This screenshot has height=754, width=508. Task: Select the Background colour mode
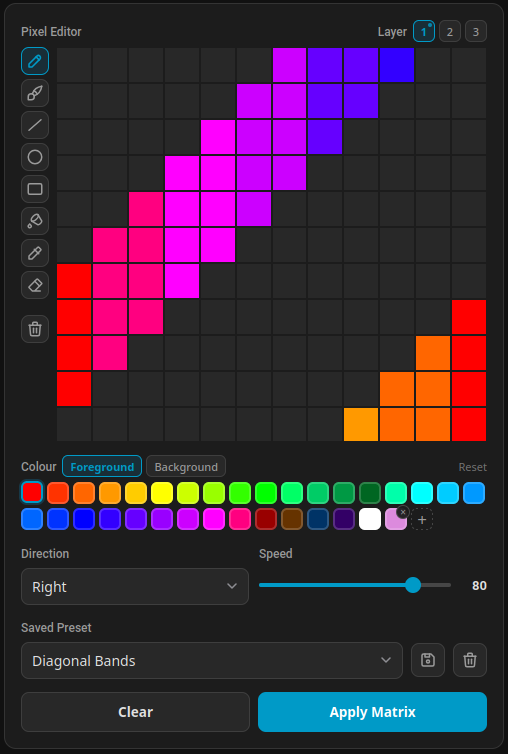point(186,466)
